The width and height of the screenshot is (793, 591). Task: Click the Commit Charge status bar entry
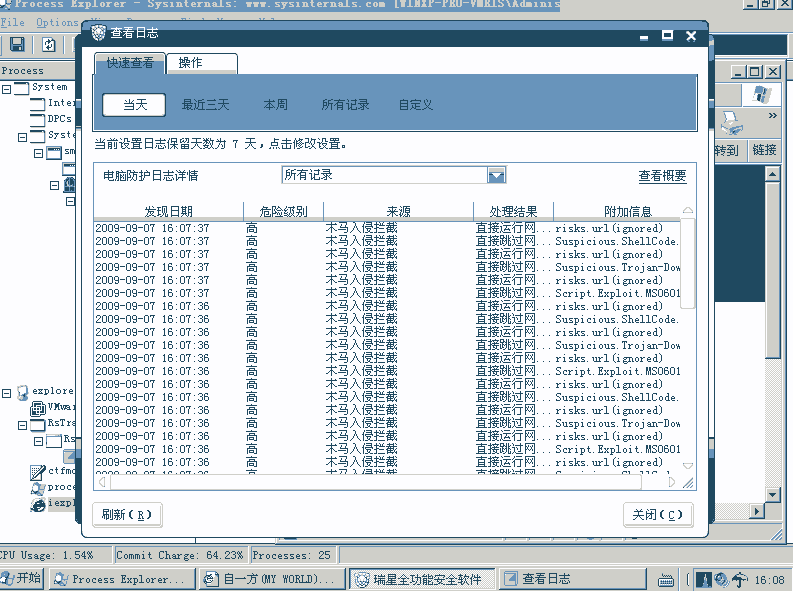click(180, 555)
